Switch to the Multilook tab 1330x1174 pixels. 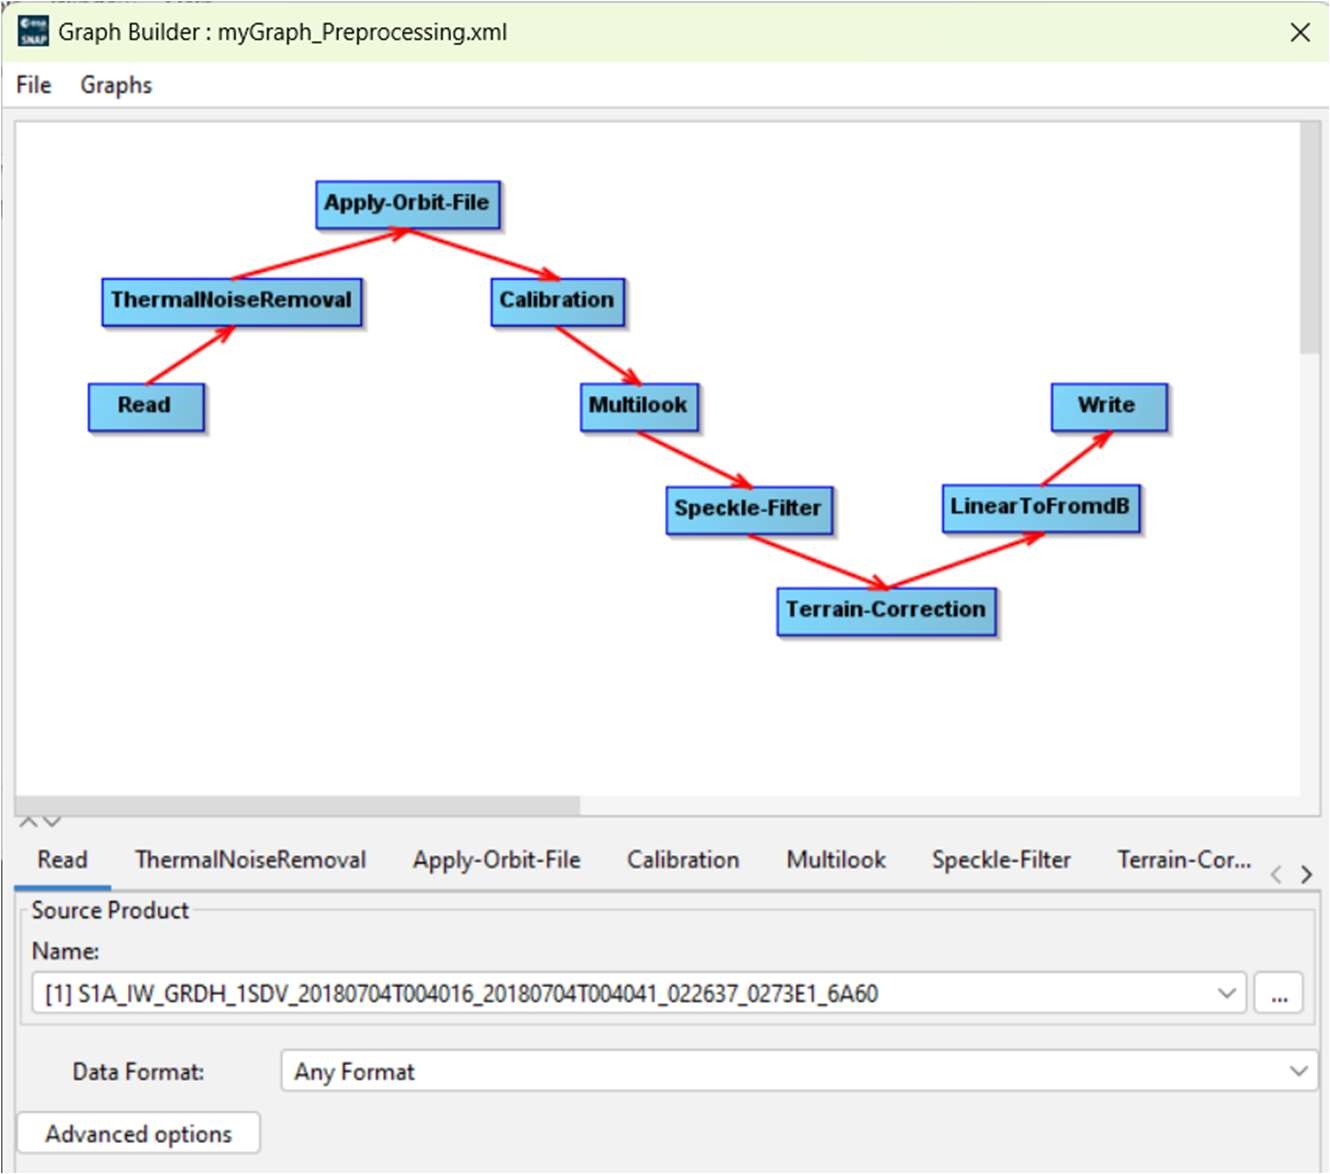[x=836, y=860]
